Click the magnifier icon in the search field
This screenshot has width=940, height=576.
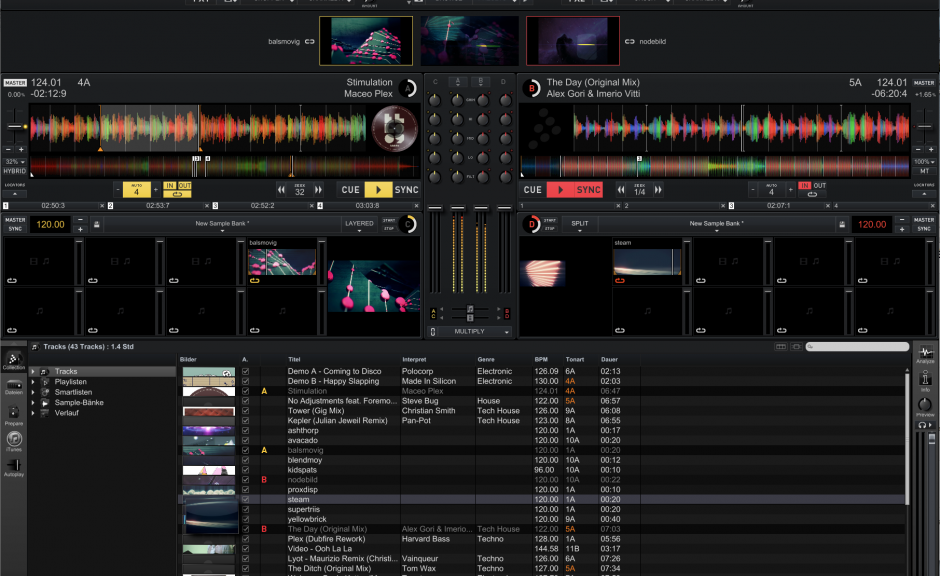(810, 347)
